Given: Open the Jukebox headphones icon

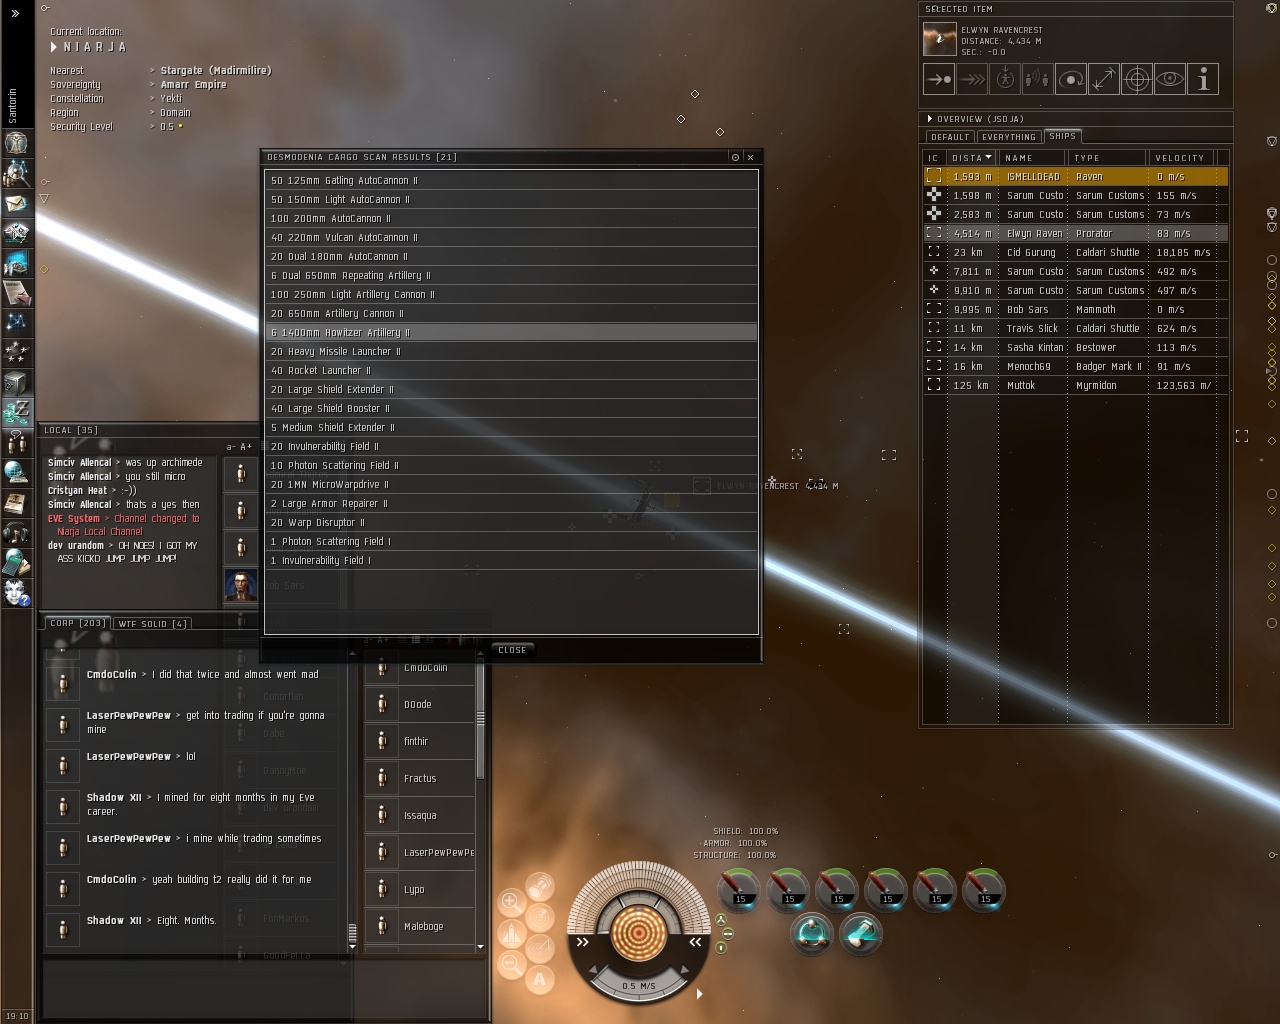Looking at the screenshot, I should [16, 532].
